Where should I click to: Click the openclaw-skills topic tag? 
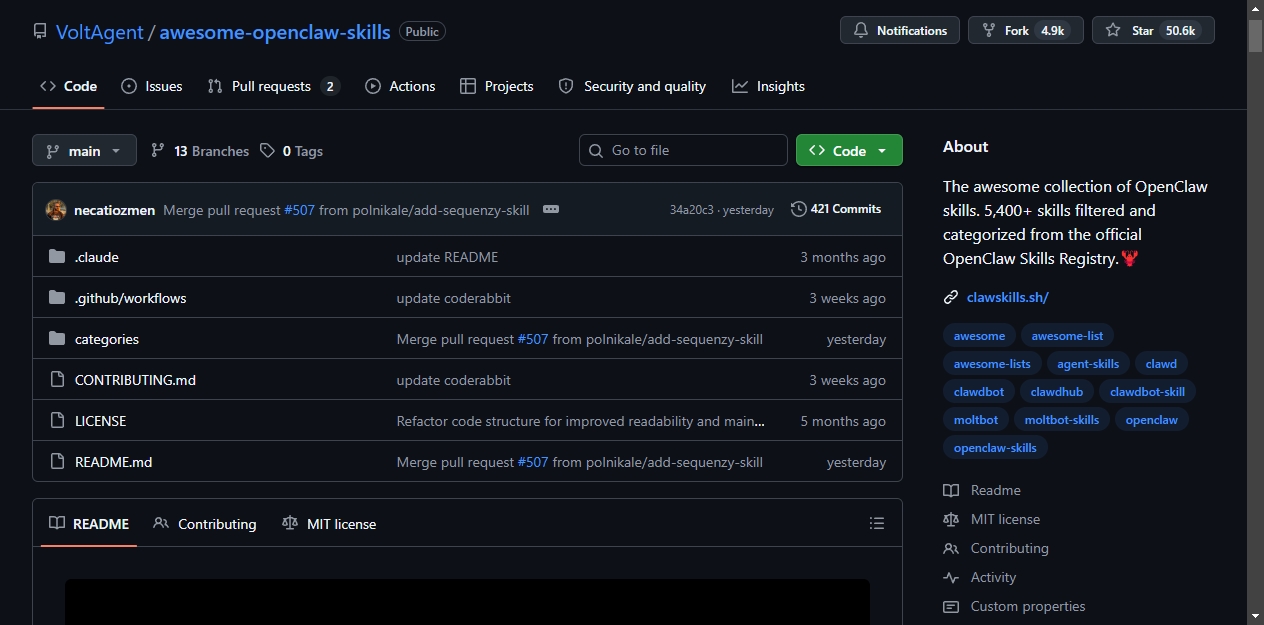[x=995, y=448]
